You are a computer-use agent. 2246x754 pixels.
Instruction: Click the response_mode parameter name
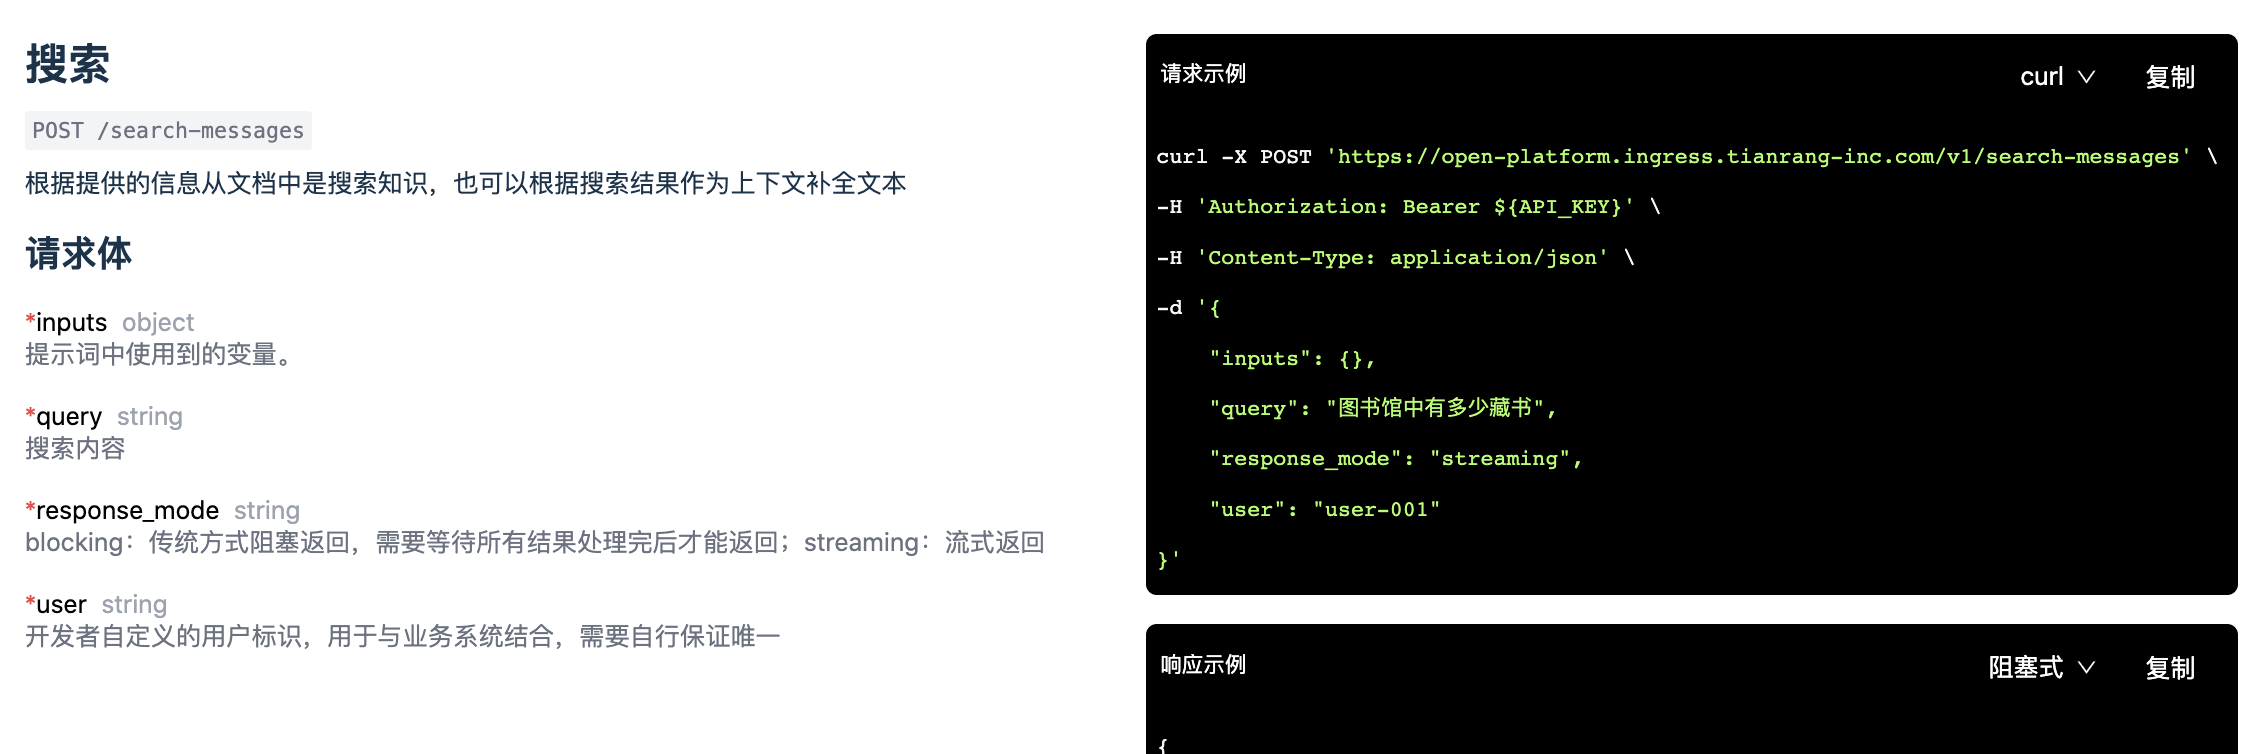(127, 510)
